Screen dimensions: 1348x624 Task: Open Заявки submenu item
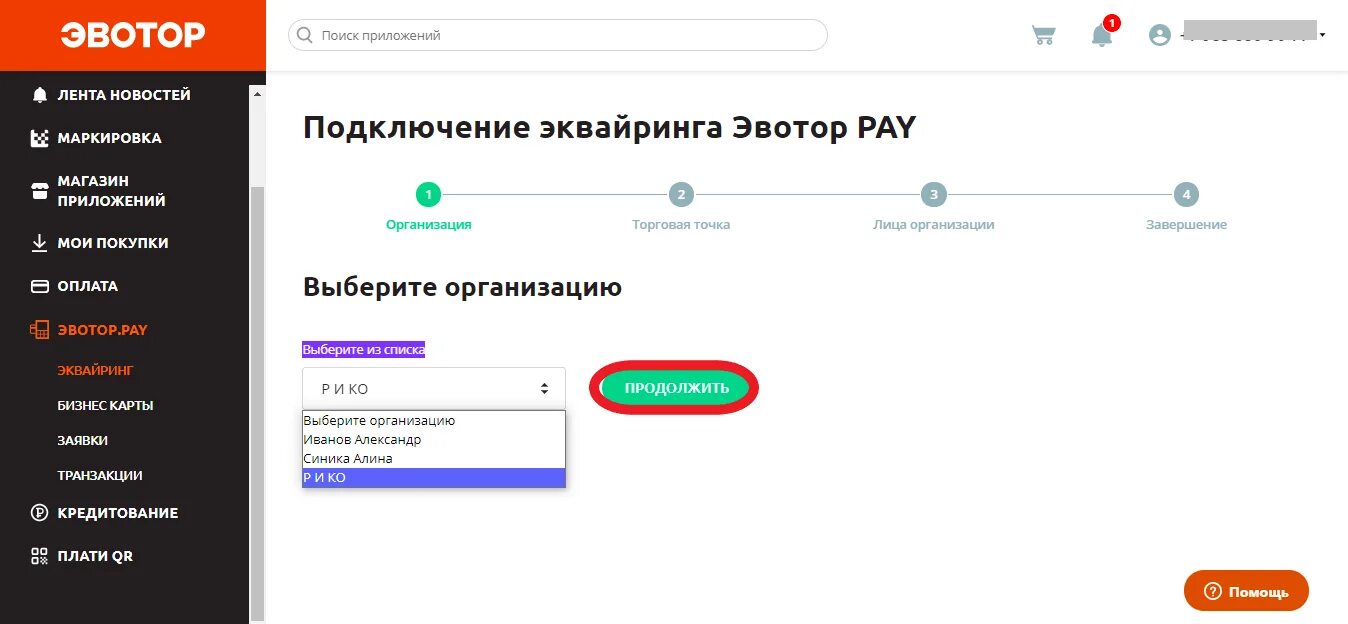pyautogui.click(x=82, y=441)
